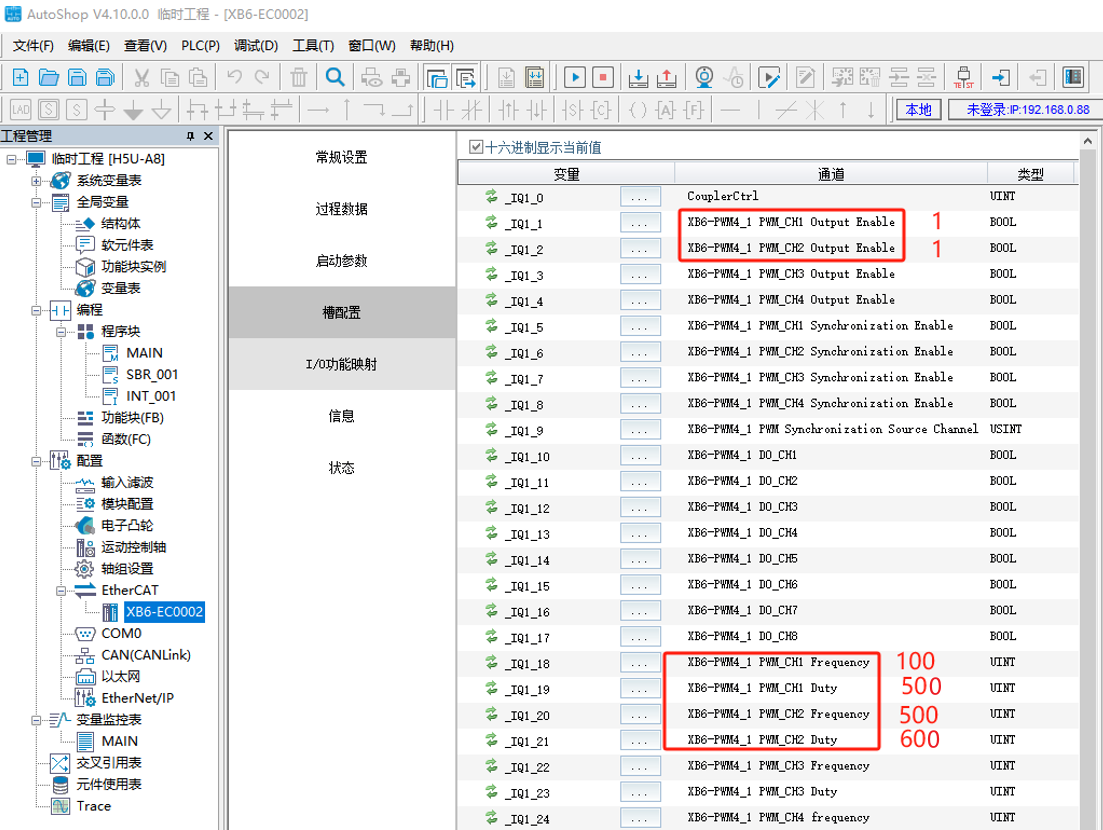This screenshot has height=830, width=1103.
Task: Open project folder icon in toolbar
Action: coord(49,77)
